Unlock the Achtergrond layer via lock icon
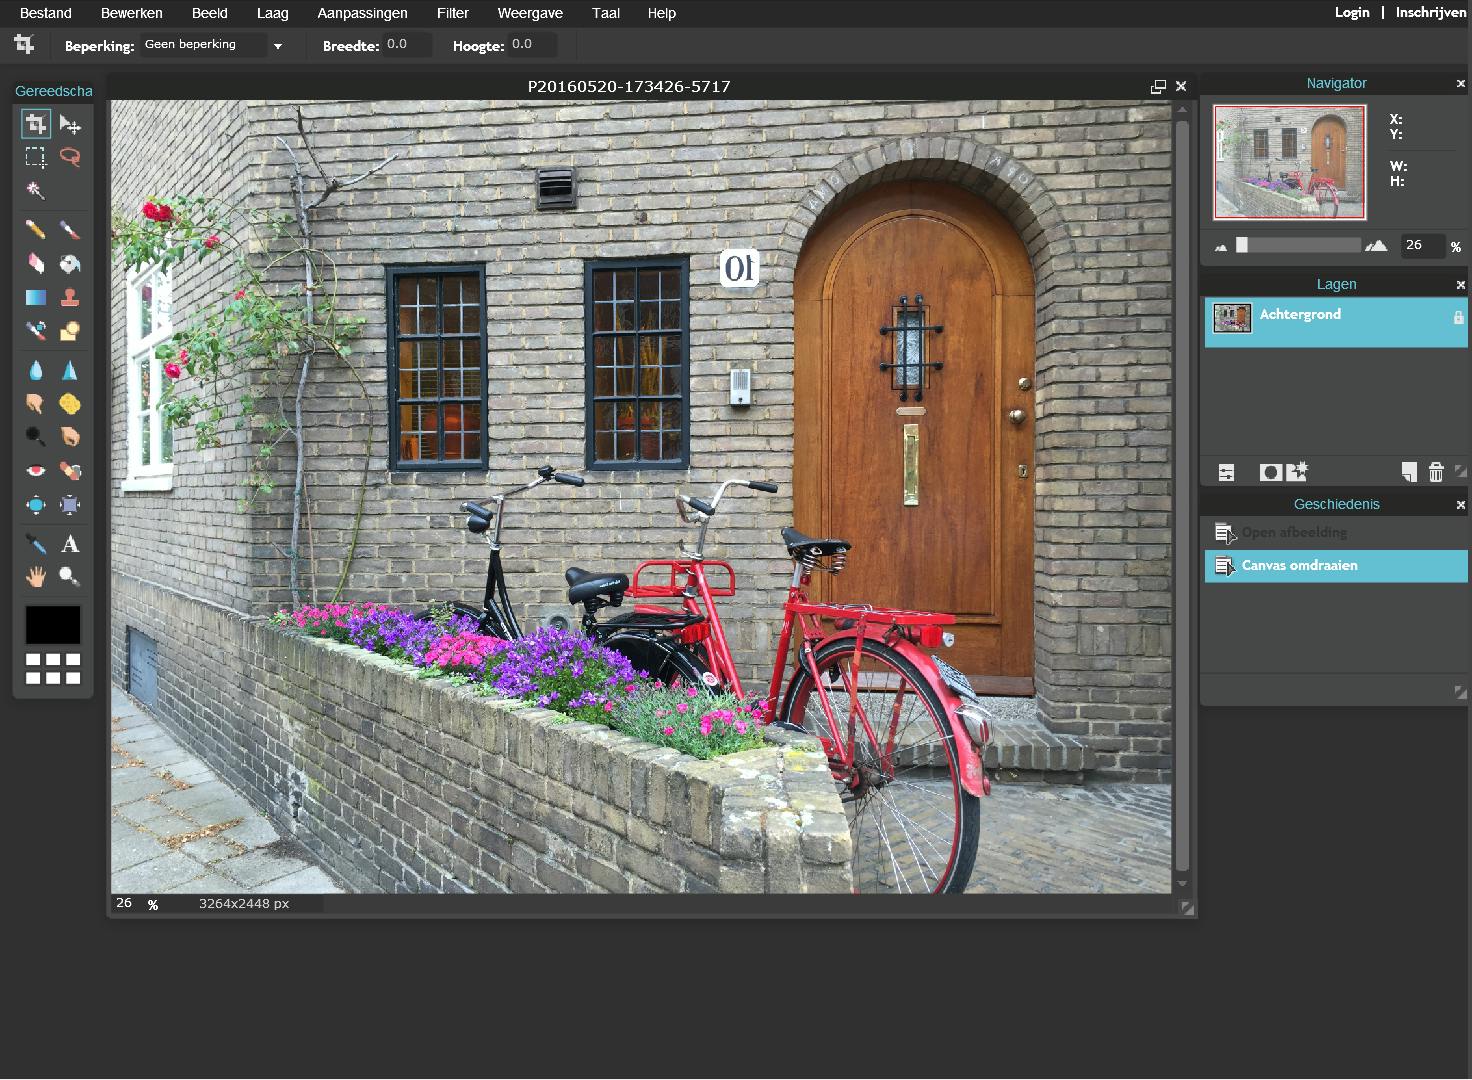Image resolution: width=1472 pixels, height=1080 pixels. [x=1458, y=318]
